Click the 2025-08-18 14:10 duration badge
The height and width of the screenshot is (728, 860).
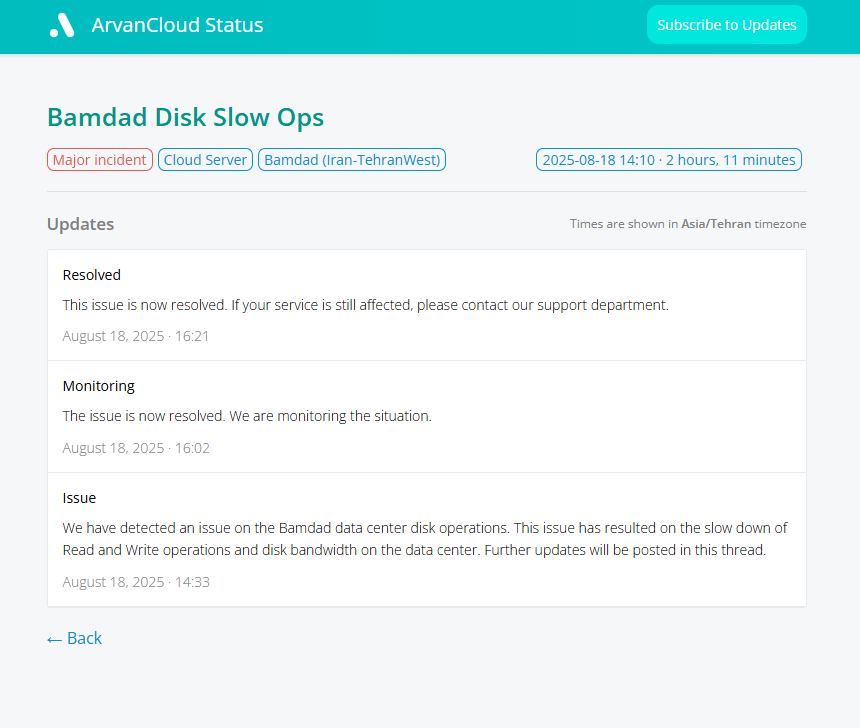(x=669, y=160)
